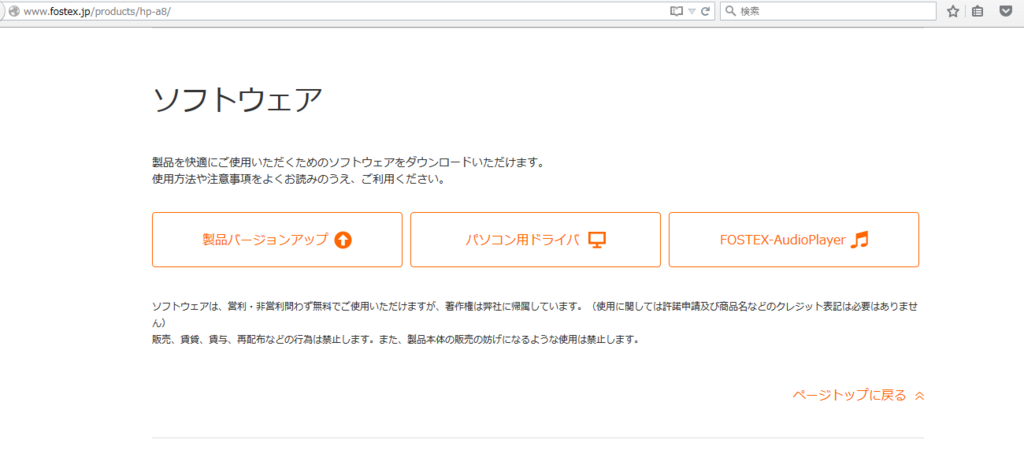
Task: Bookmark this page with star icon
Action: tap(953, 12)
